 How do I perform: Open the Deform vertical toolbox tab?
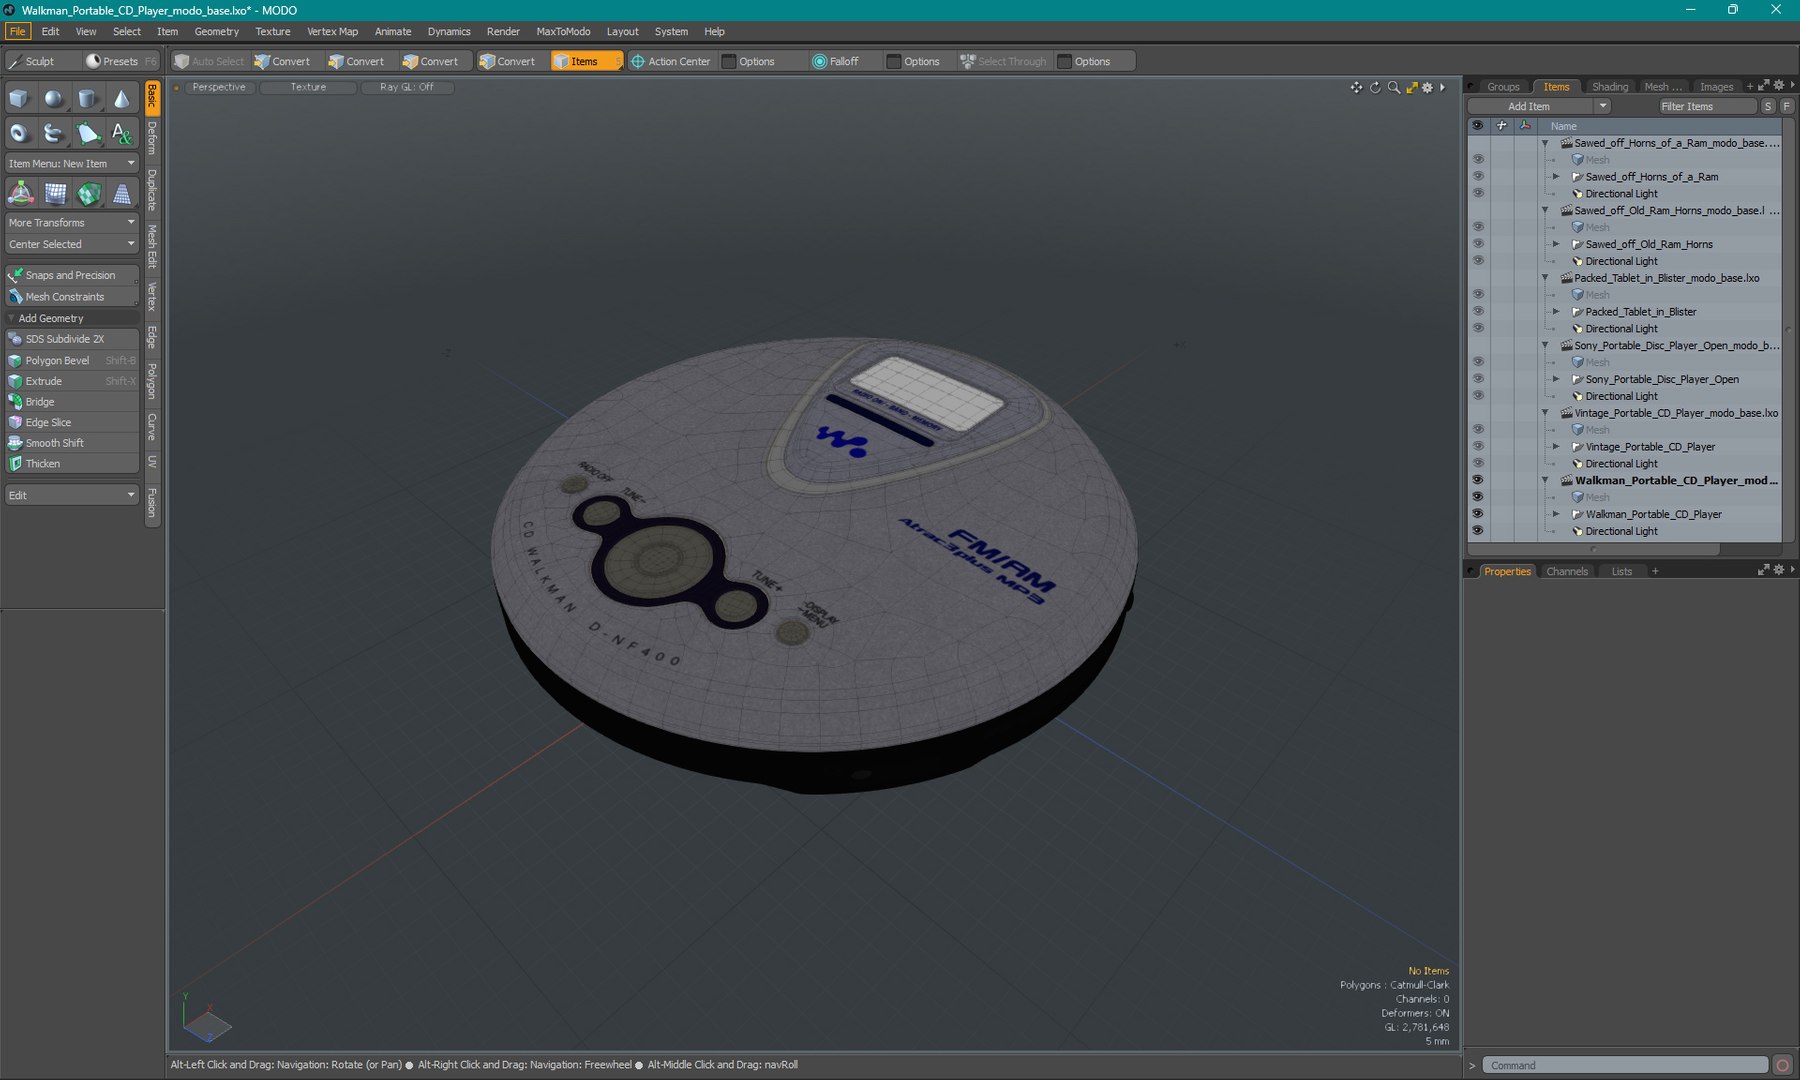(x=152, y=138)
